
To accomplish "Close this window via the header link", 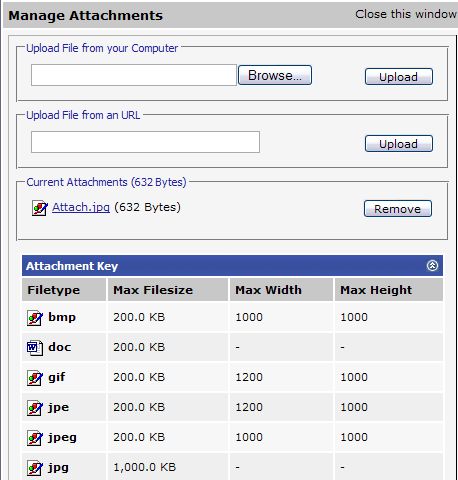I will click(406, 14).
